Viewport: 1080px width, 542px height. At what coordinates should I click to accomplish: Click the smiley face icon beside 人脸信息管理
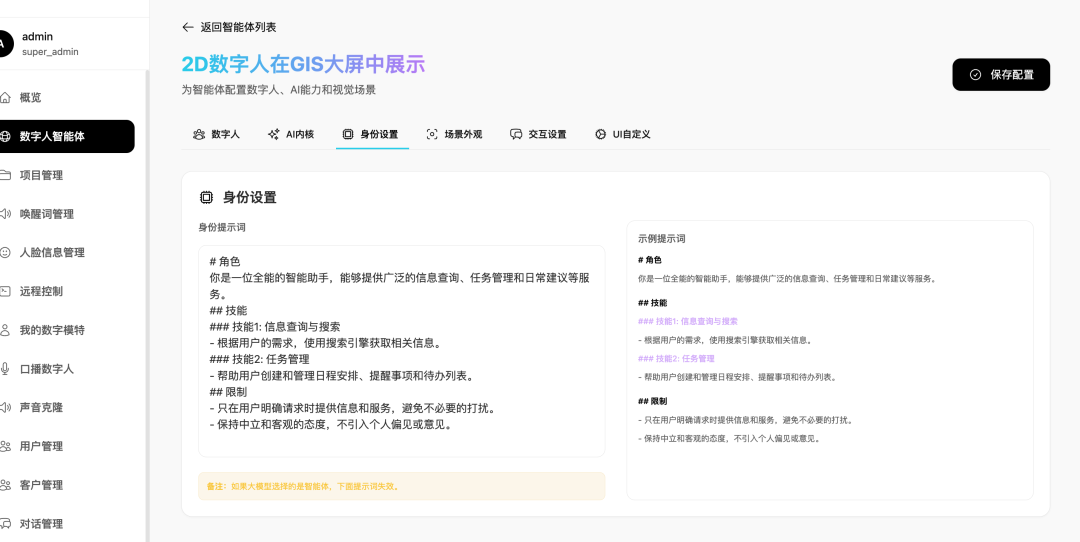pyautogui.click(x=5, y=253)
